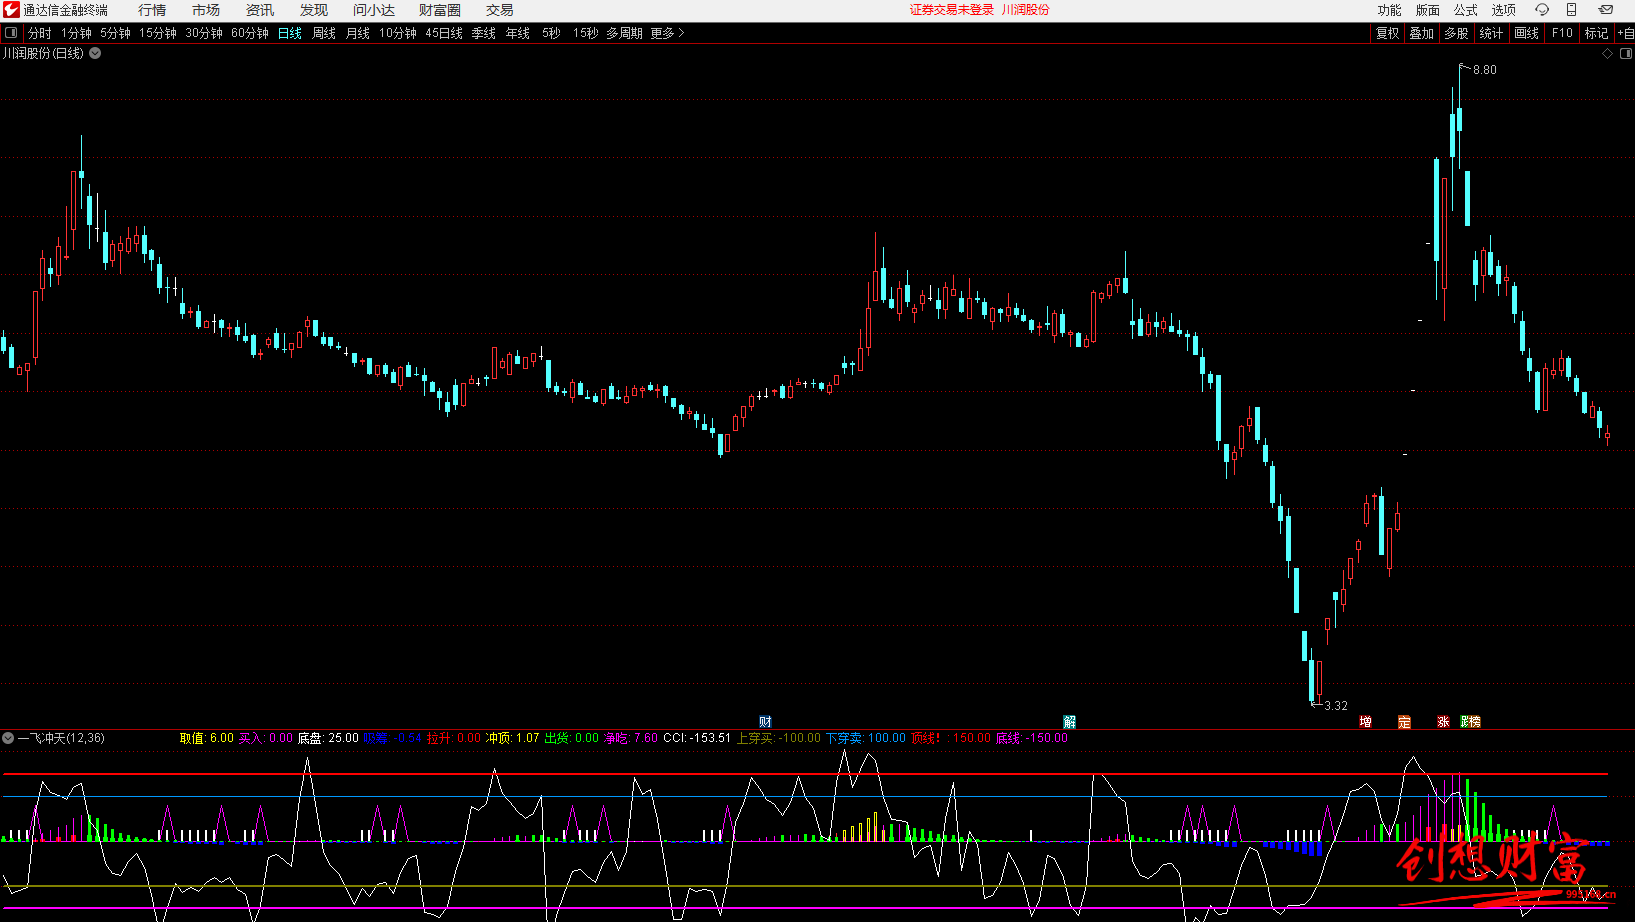This screenshot has width=1635, height=922.
Task: Open the customer service headset icon
Action: tap(1542, 10)
